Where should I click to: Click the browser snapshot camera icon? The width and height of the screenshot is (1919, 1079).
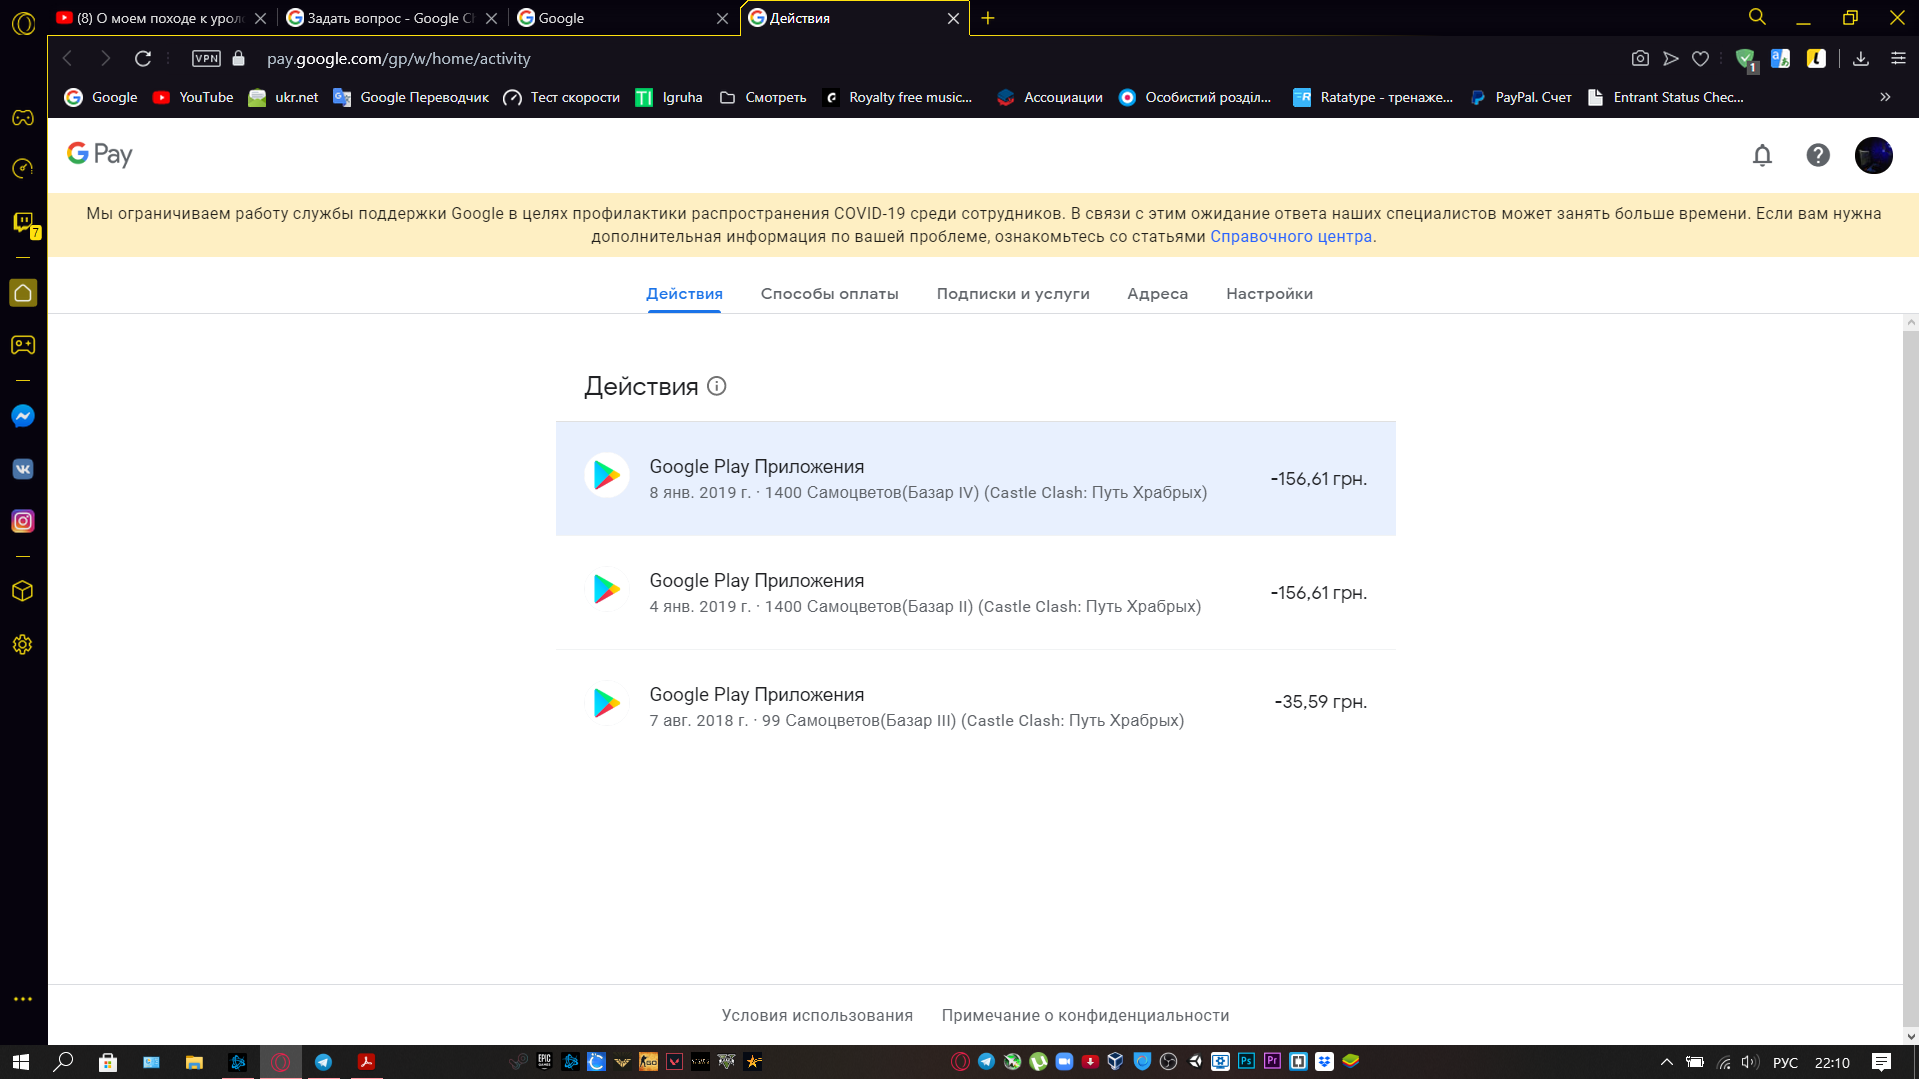[1640, 58]
